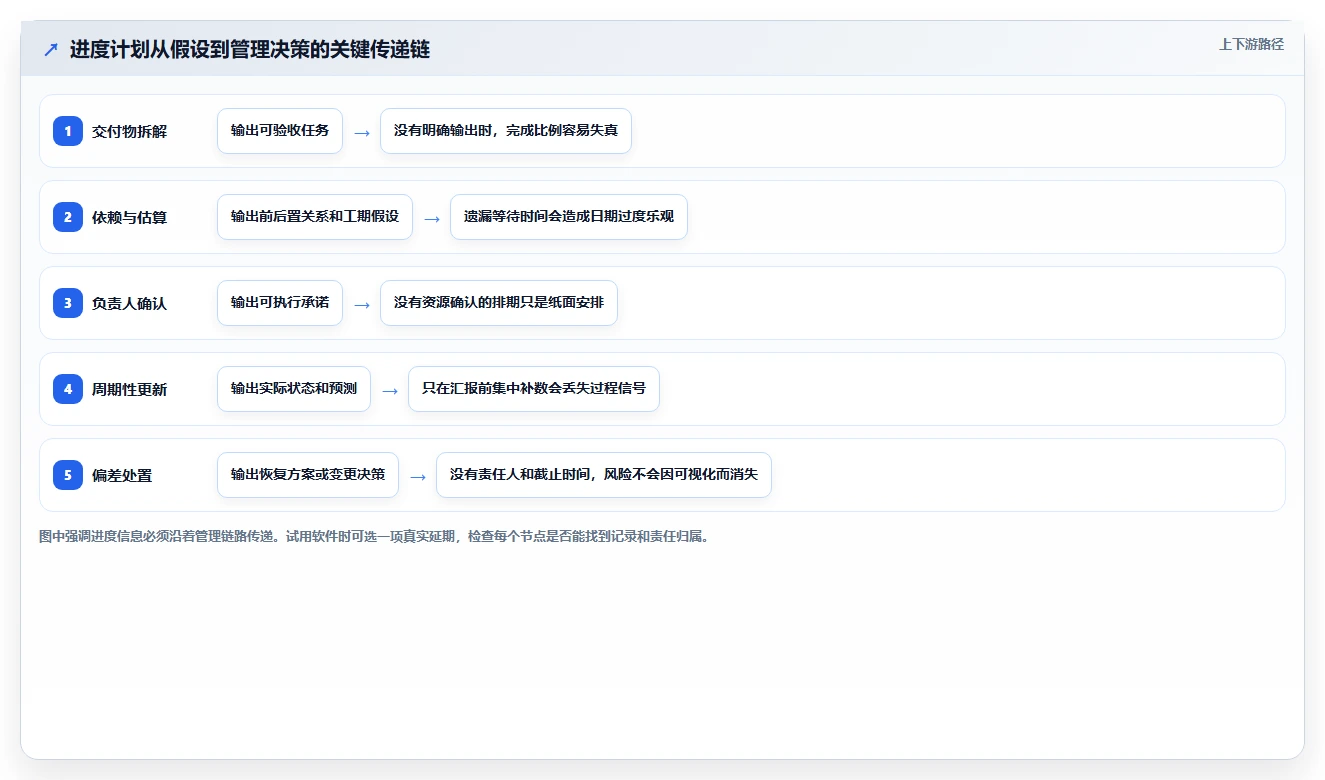Click the 输出实际状态和预测 chip
The width and height of the screenshot is (1325, 780).
(294, 389)
